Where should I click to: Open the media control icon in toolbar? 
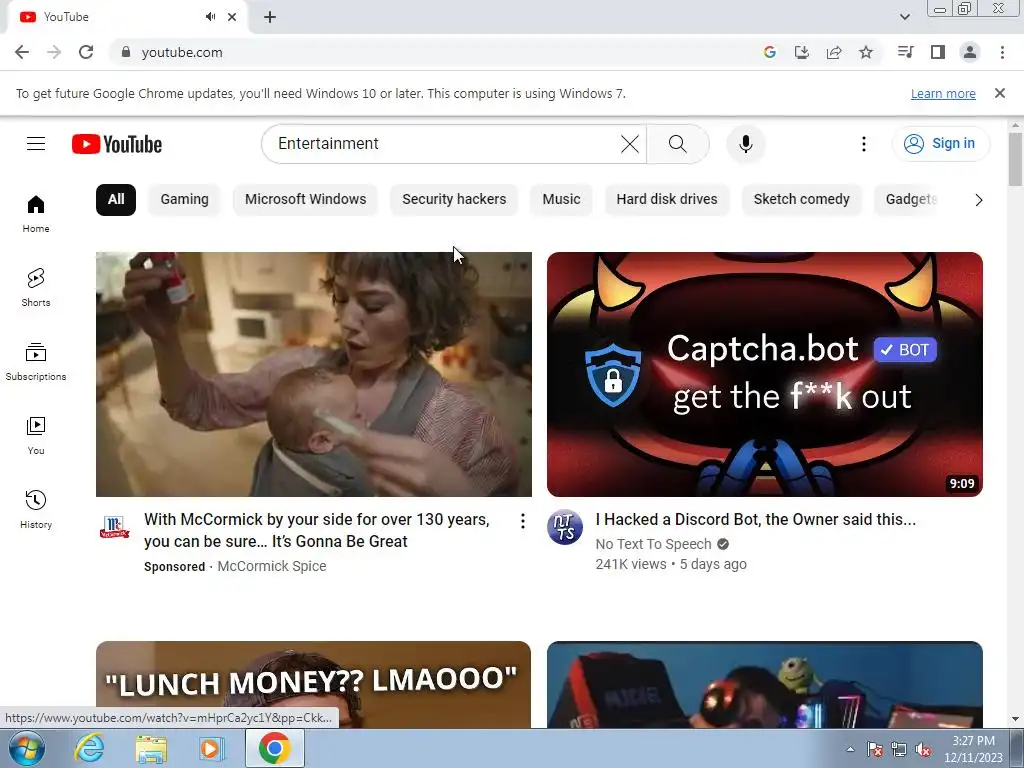click(x=906, y=52)
